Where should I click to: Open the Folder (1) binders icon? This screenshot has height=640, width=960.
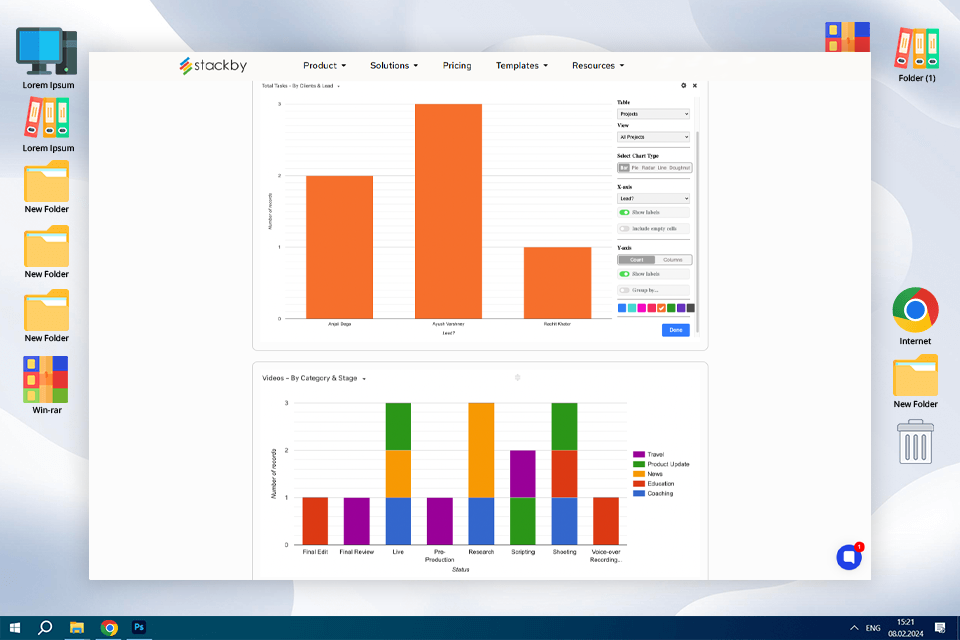[917, 55]
